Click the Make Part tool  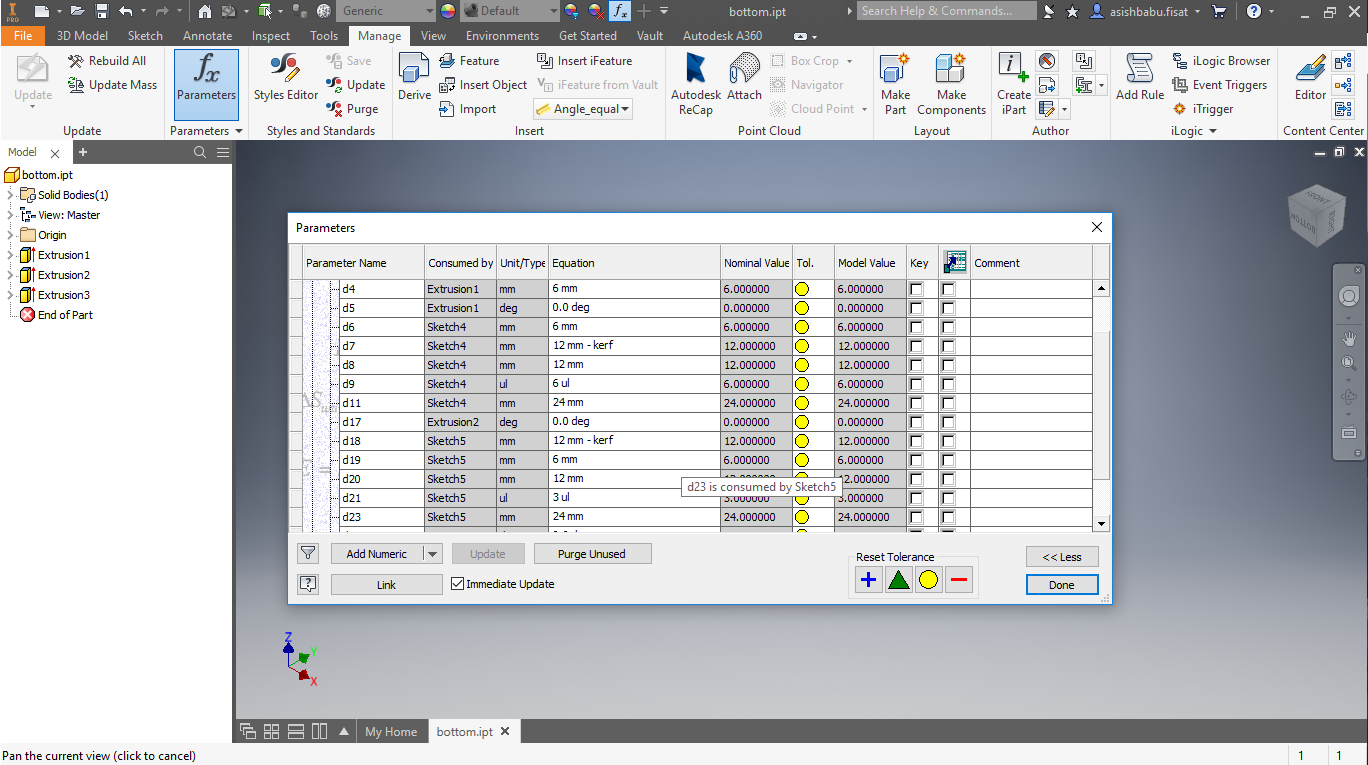click(x=895, y=85)
